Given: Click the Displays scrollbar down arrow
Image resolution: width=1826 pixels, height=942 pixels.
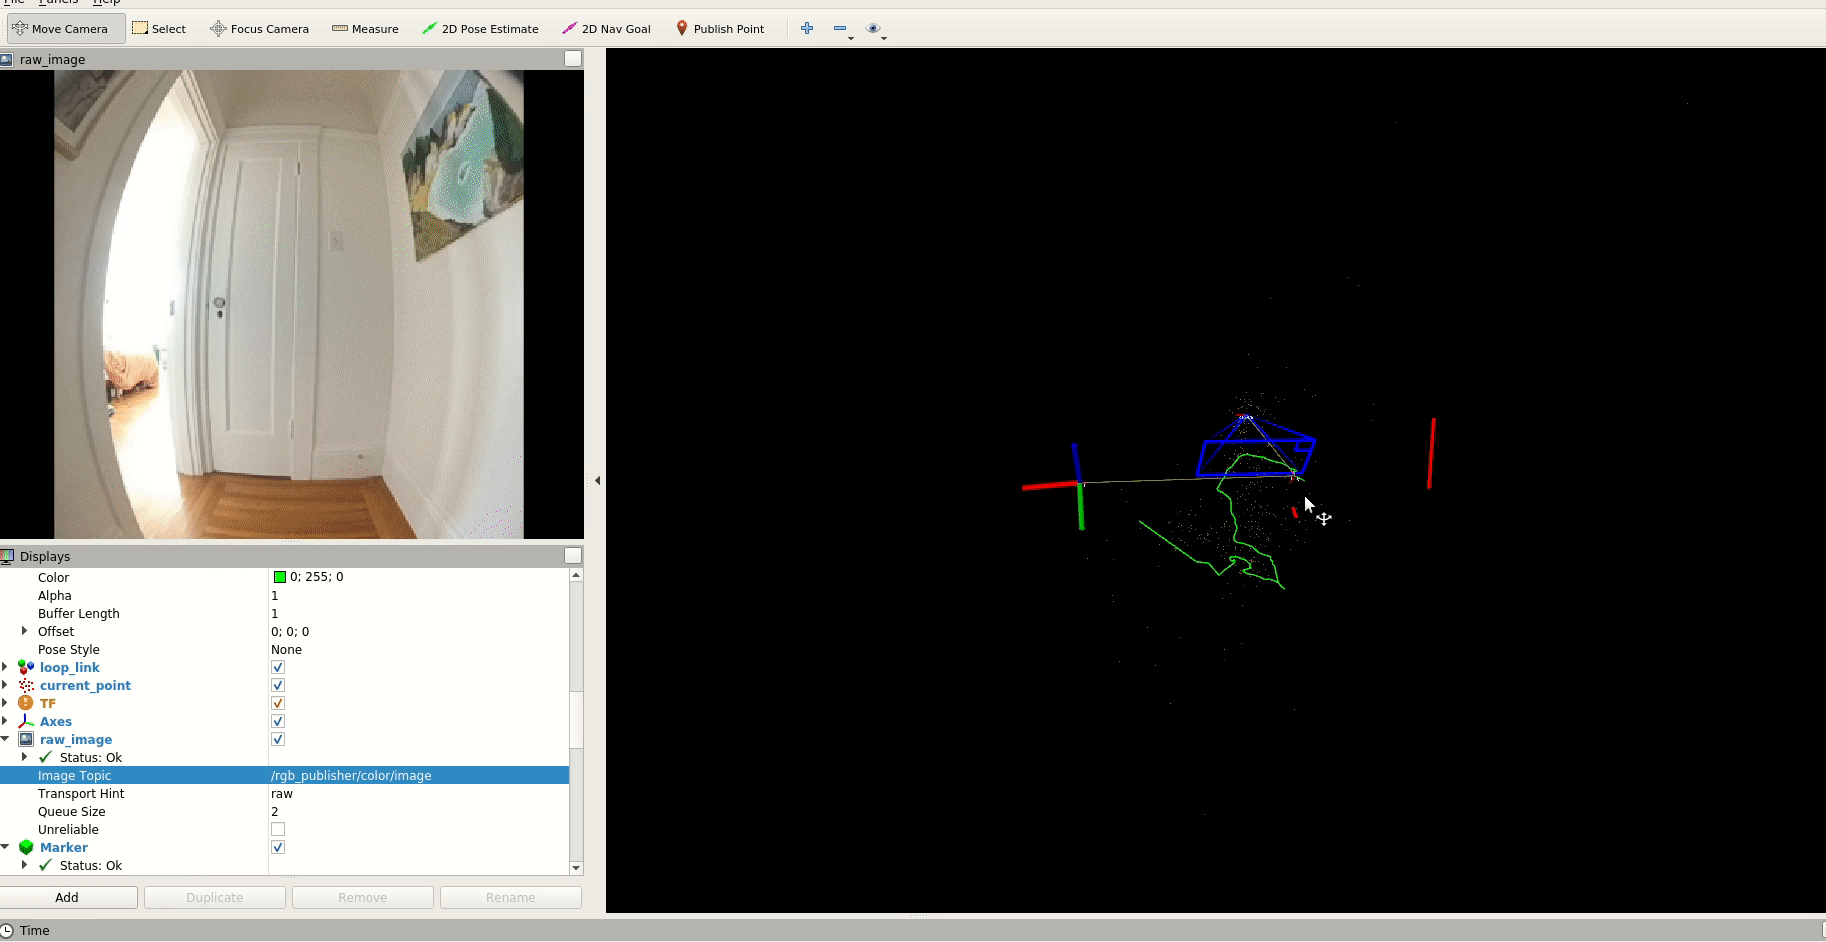Looking at the screenshot, I should 576,868.
